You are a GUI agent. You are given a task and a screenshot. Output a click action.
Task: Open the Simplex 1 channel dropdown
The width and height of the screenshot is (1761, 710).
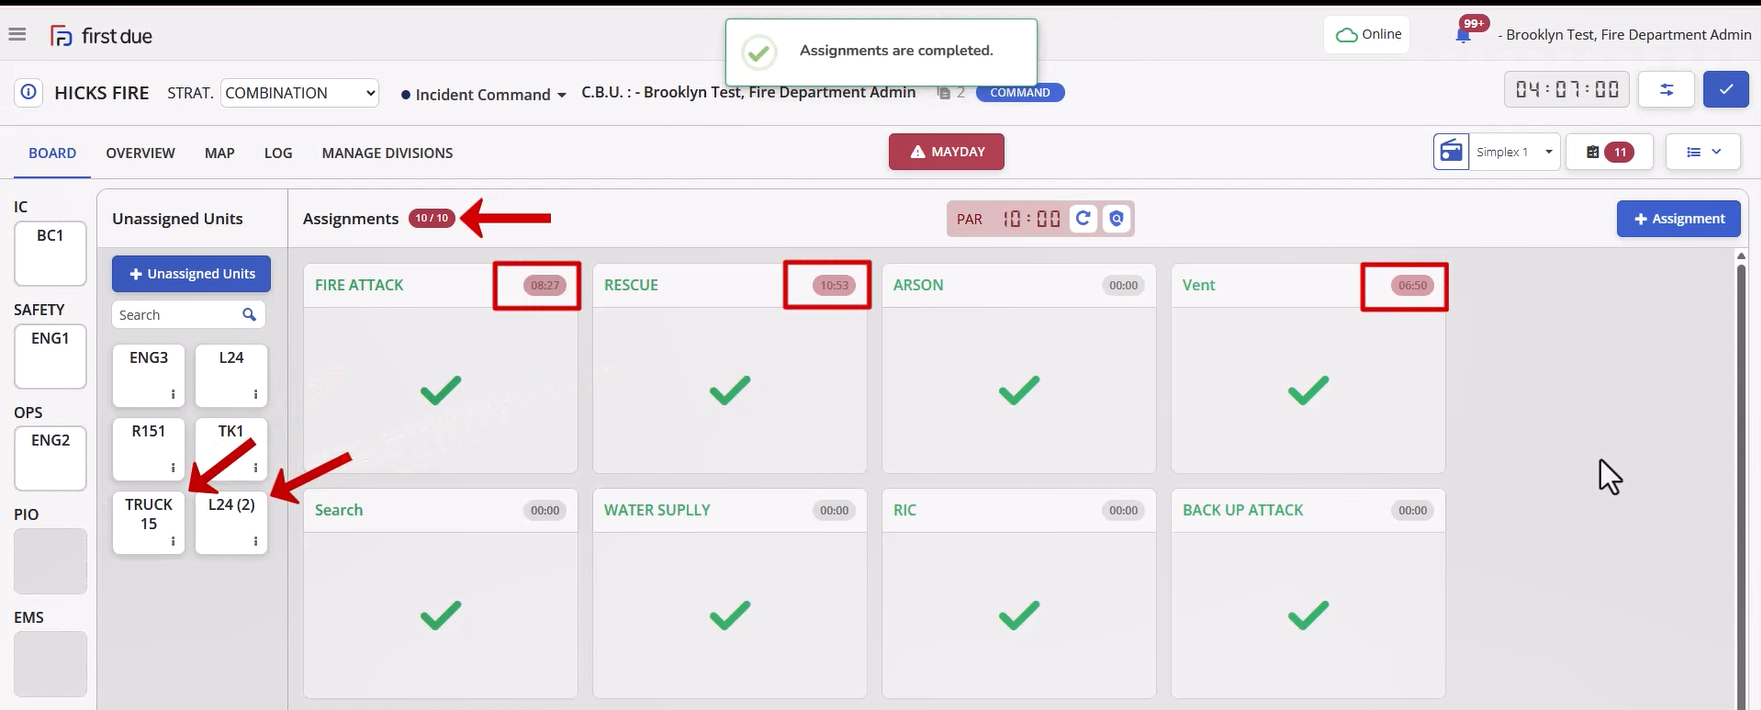pyautogui.click(x=1514, y=152)
